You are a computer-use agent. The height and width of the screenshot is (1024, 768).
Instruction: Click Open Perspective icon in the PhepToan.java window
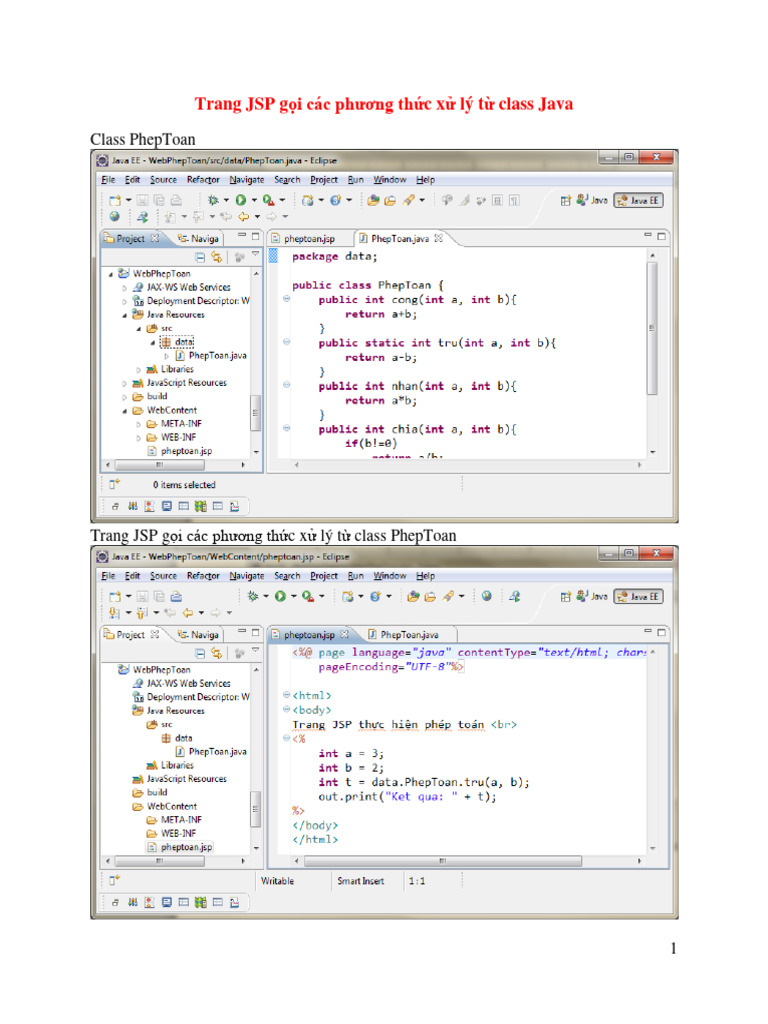[566, 200]
